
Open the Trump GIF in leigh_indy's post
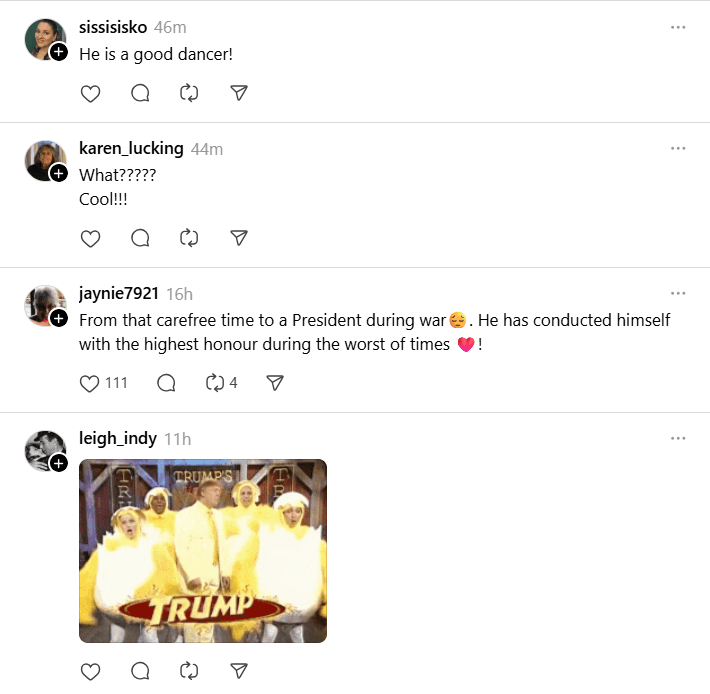tap(203, 550)
